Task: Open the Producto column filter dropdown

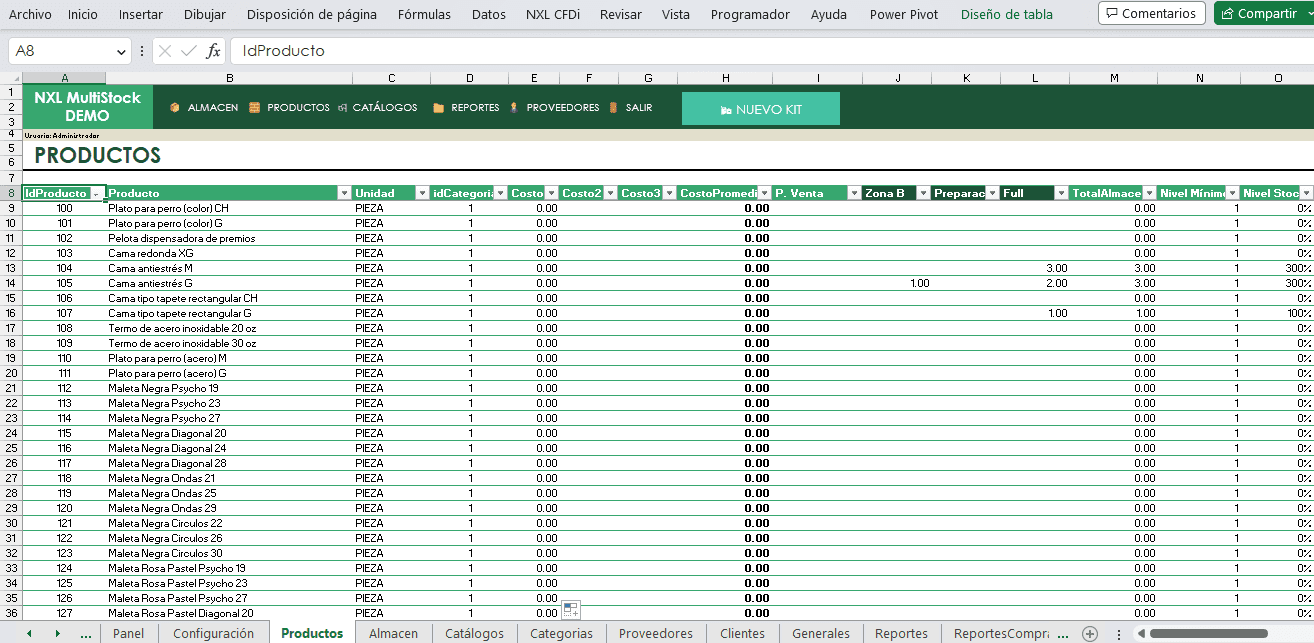Action: pyautogui.click(x=344, y=193)
